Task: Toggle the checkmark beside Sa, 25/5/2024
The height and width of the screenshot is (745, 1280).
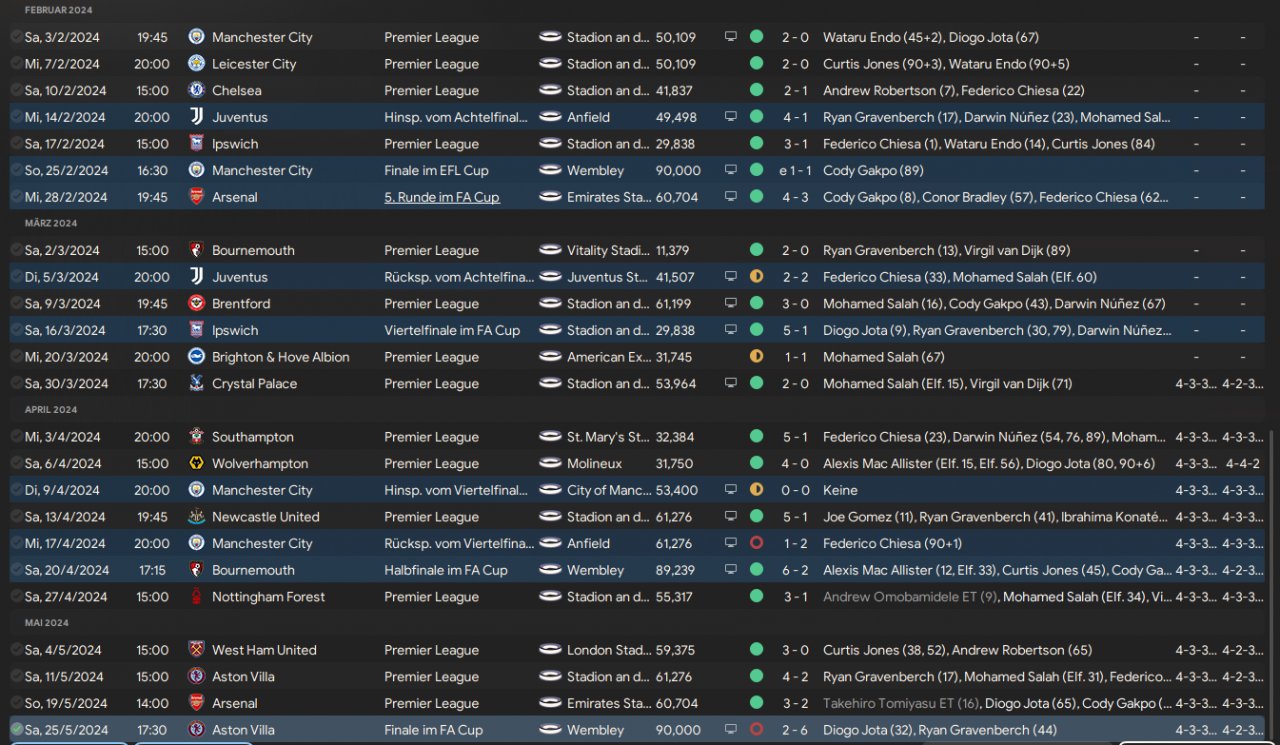Action: tap(17, 730)
